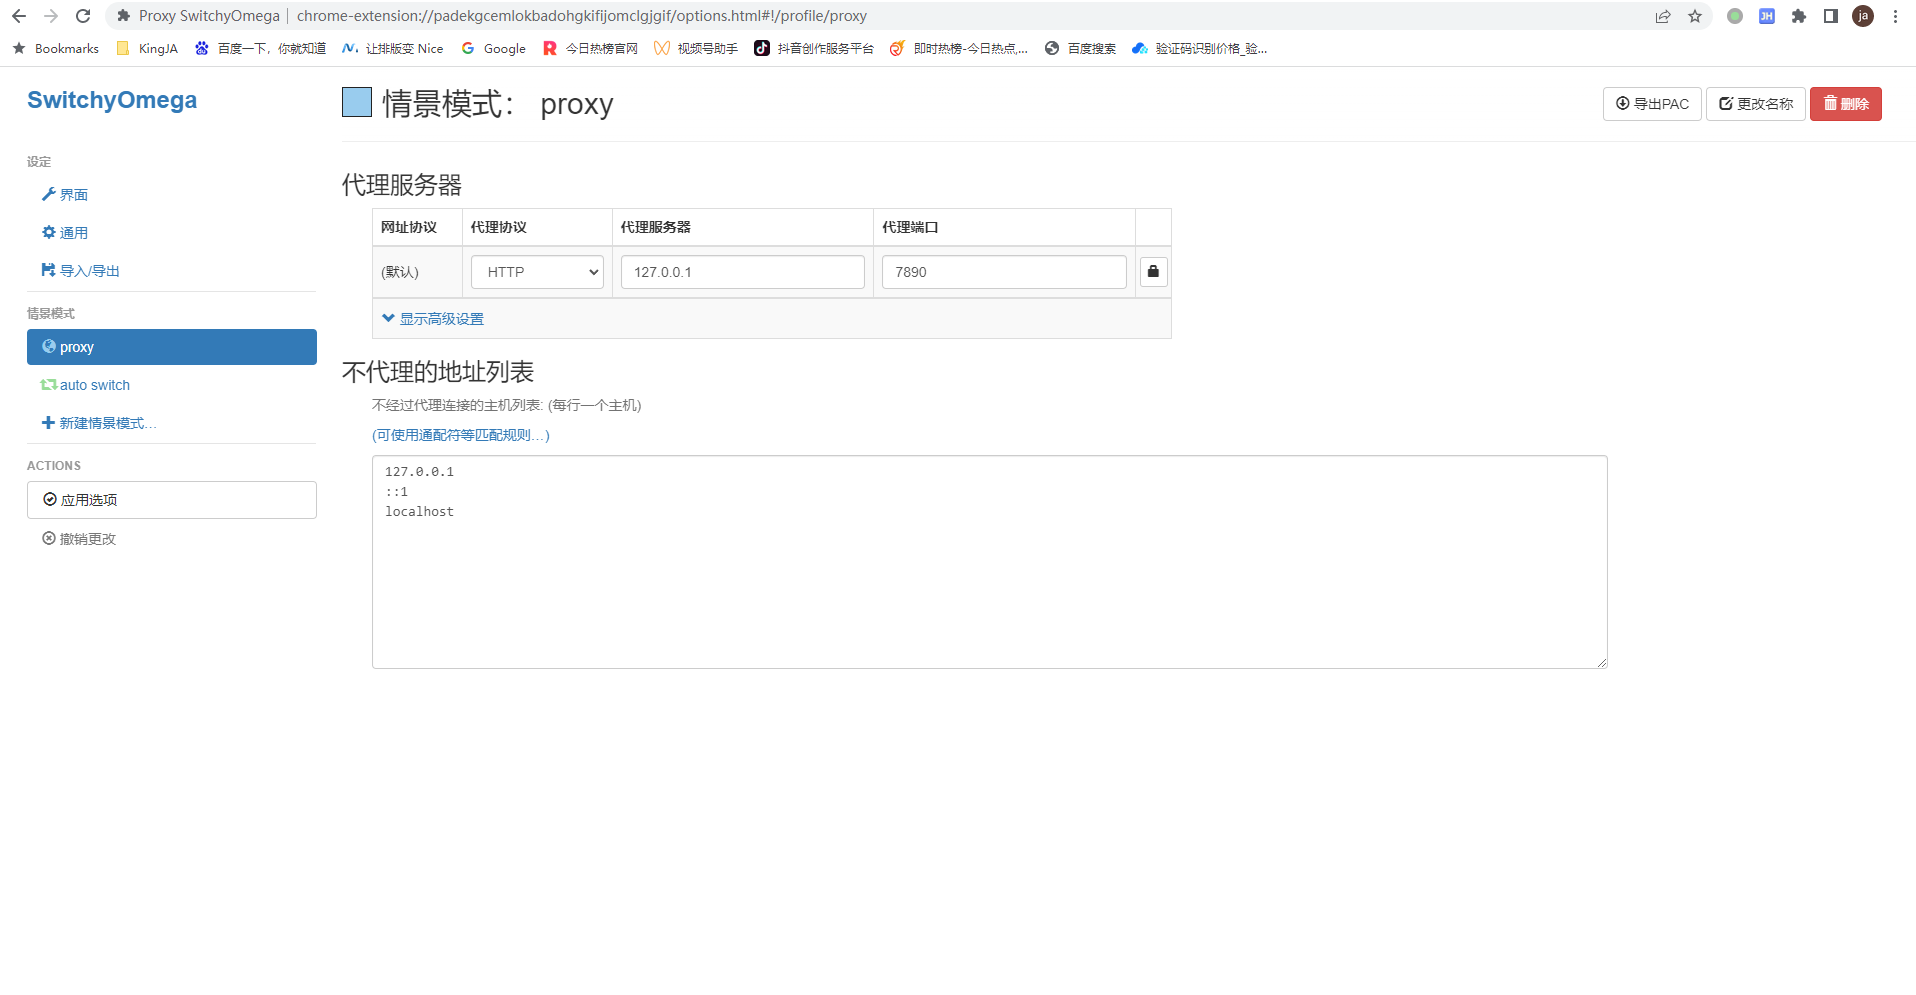Screen dimensions: 1916x995
Task: Open the KingJA bookmark folder
Action: [x=147, y=48]
